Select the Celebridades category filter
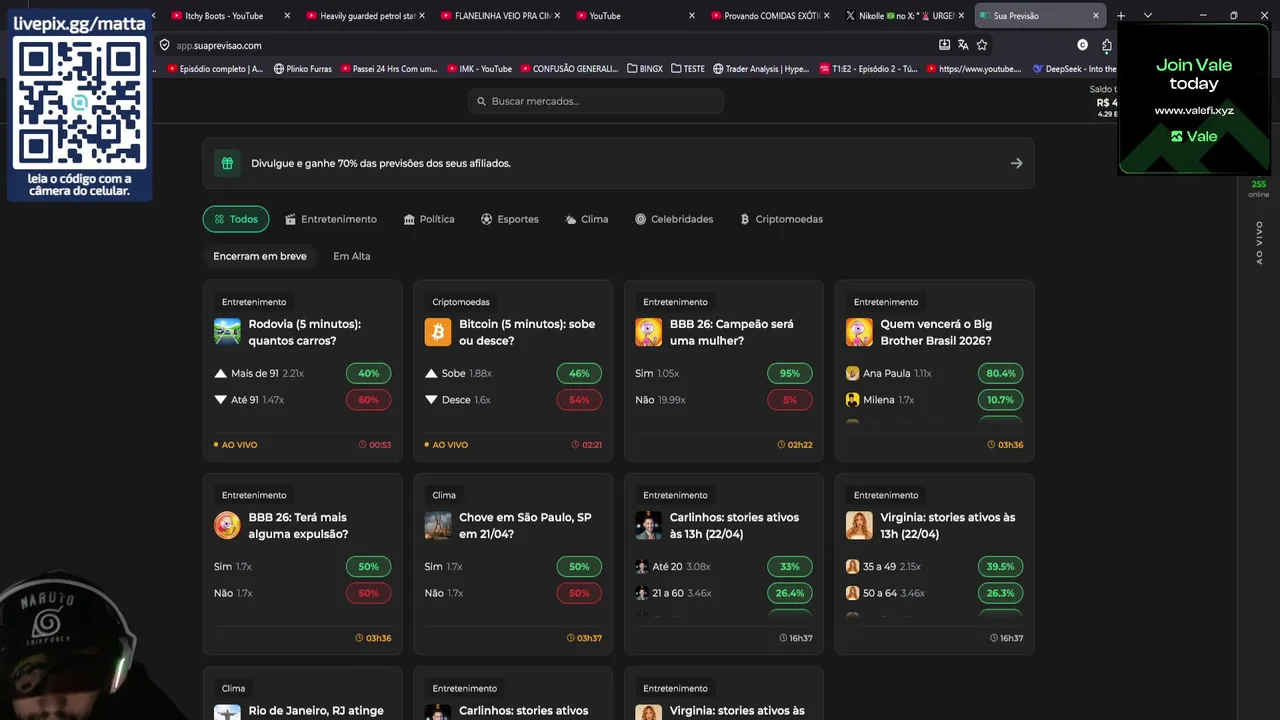Image resolution: width=1280 pixels, height=720 pixels. point(674,219)
